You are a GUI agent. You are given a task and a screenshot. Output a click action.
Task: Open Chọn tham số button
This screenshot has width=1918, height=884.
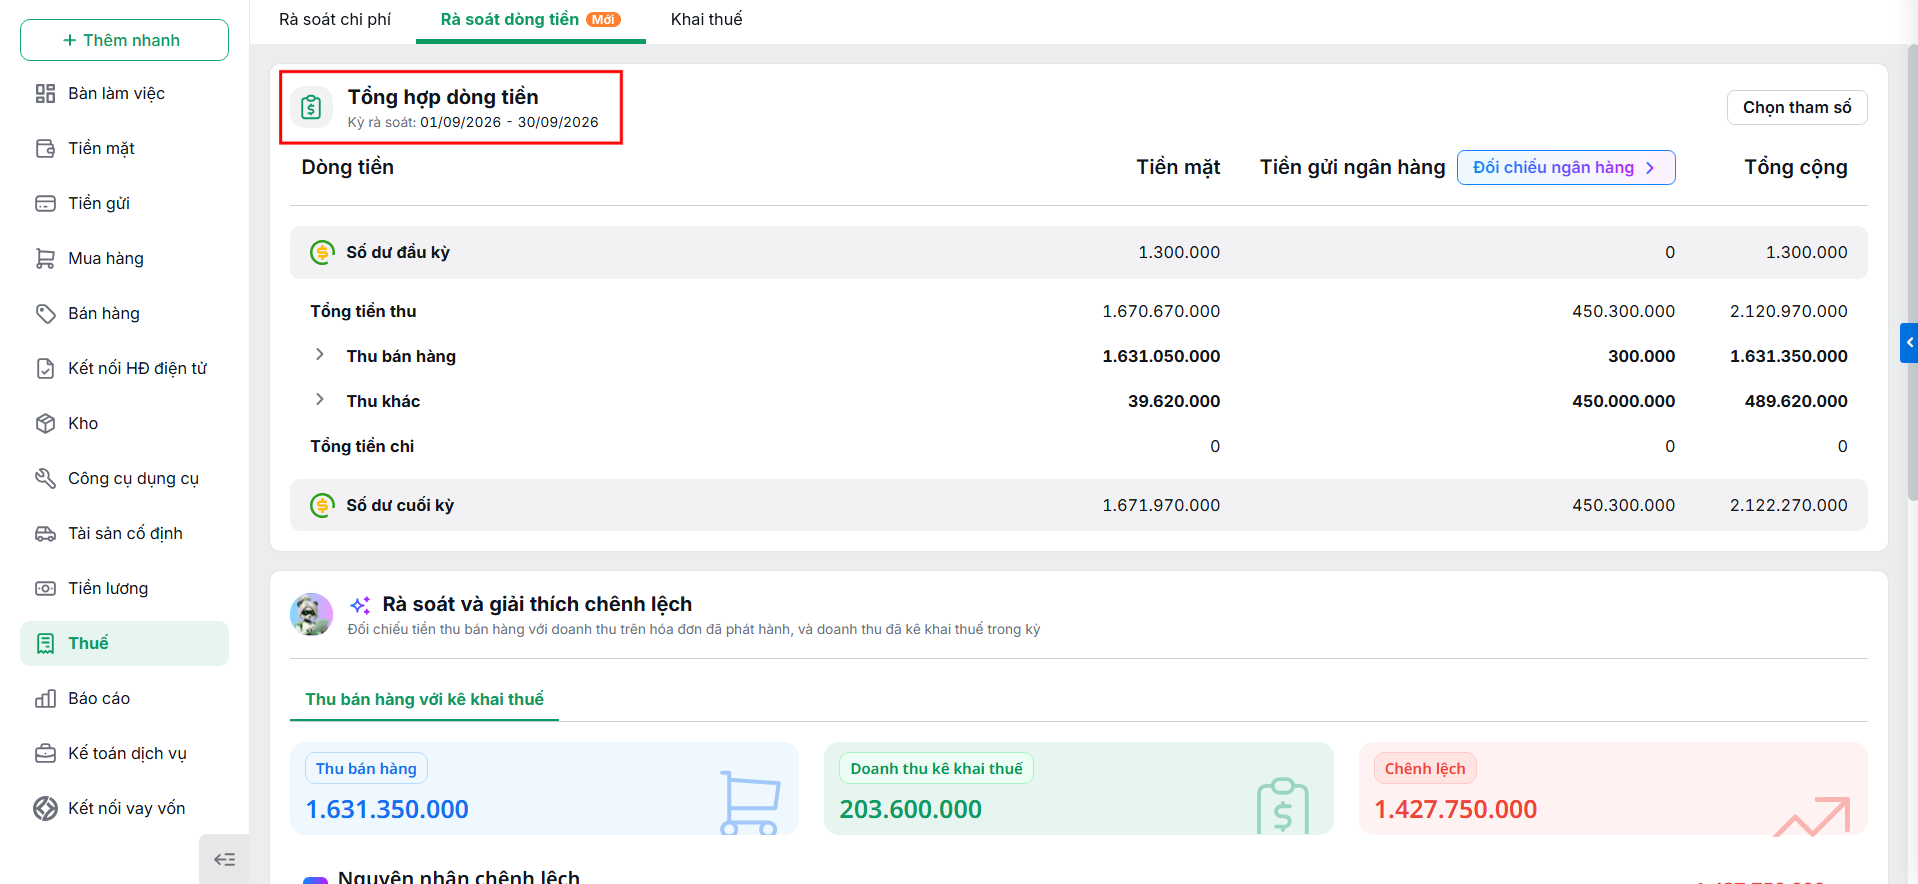click(1797, 107)
